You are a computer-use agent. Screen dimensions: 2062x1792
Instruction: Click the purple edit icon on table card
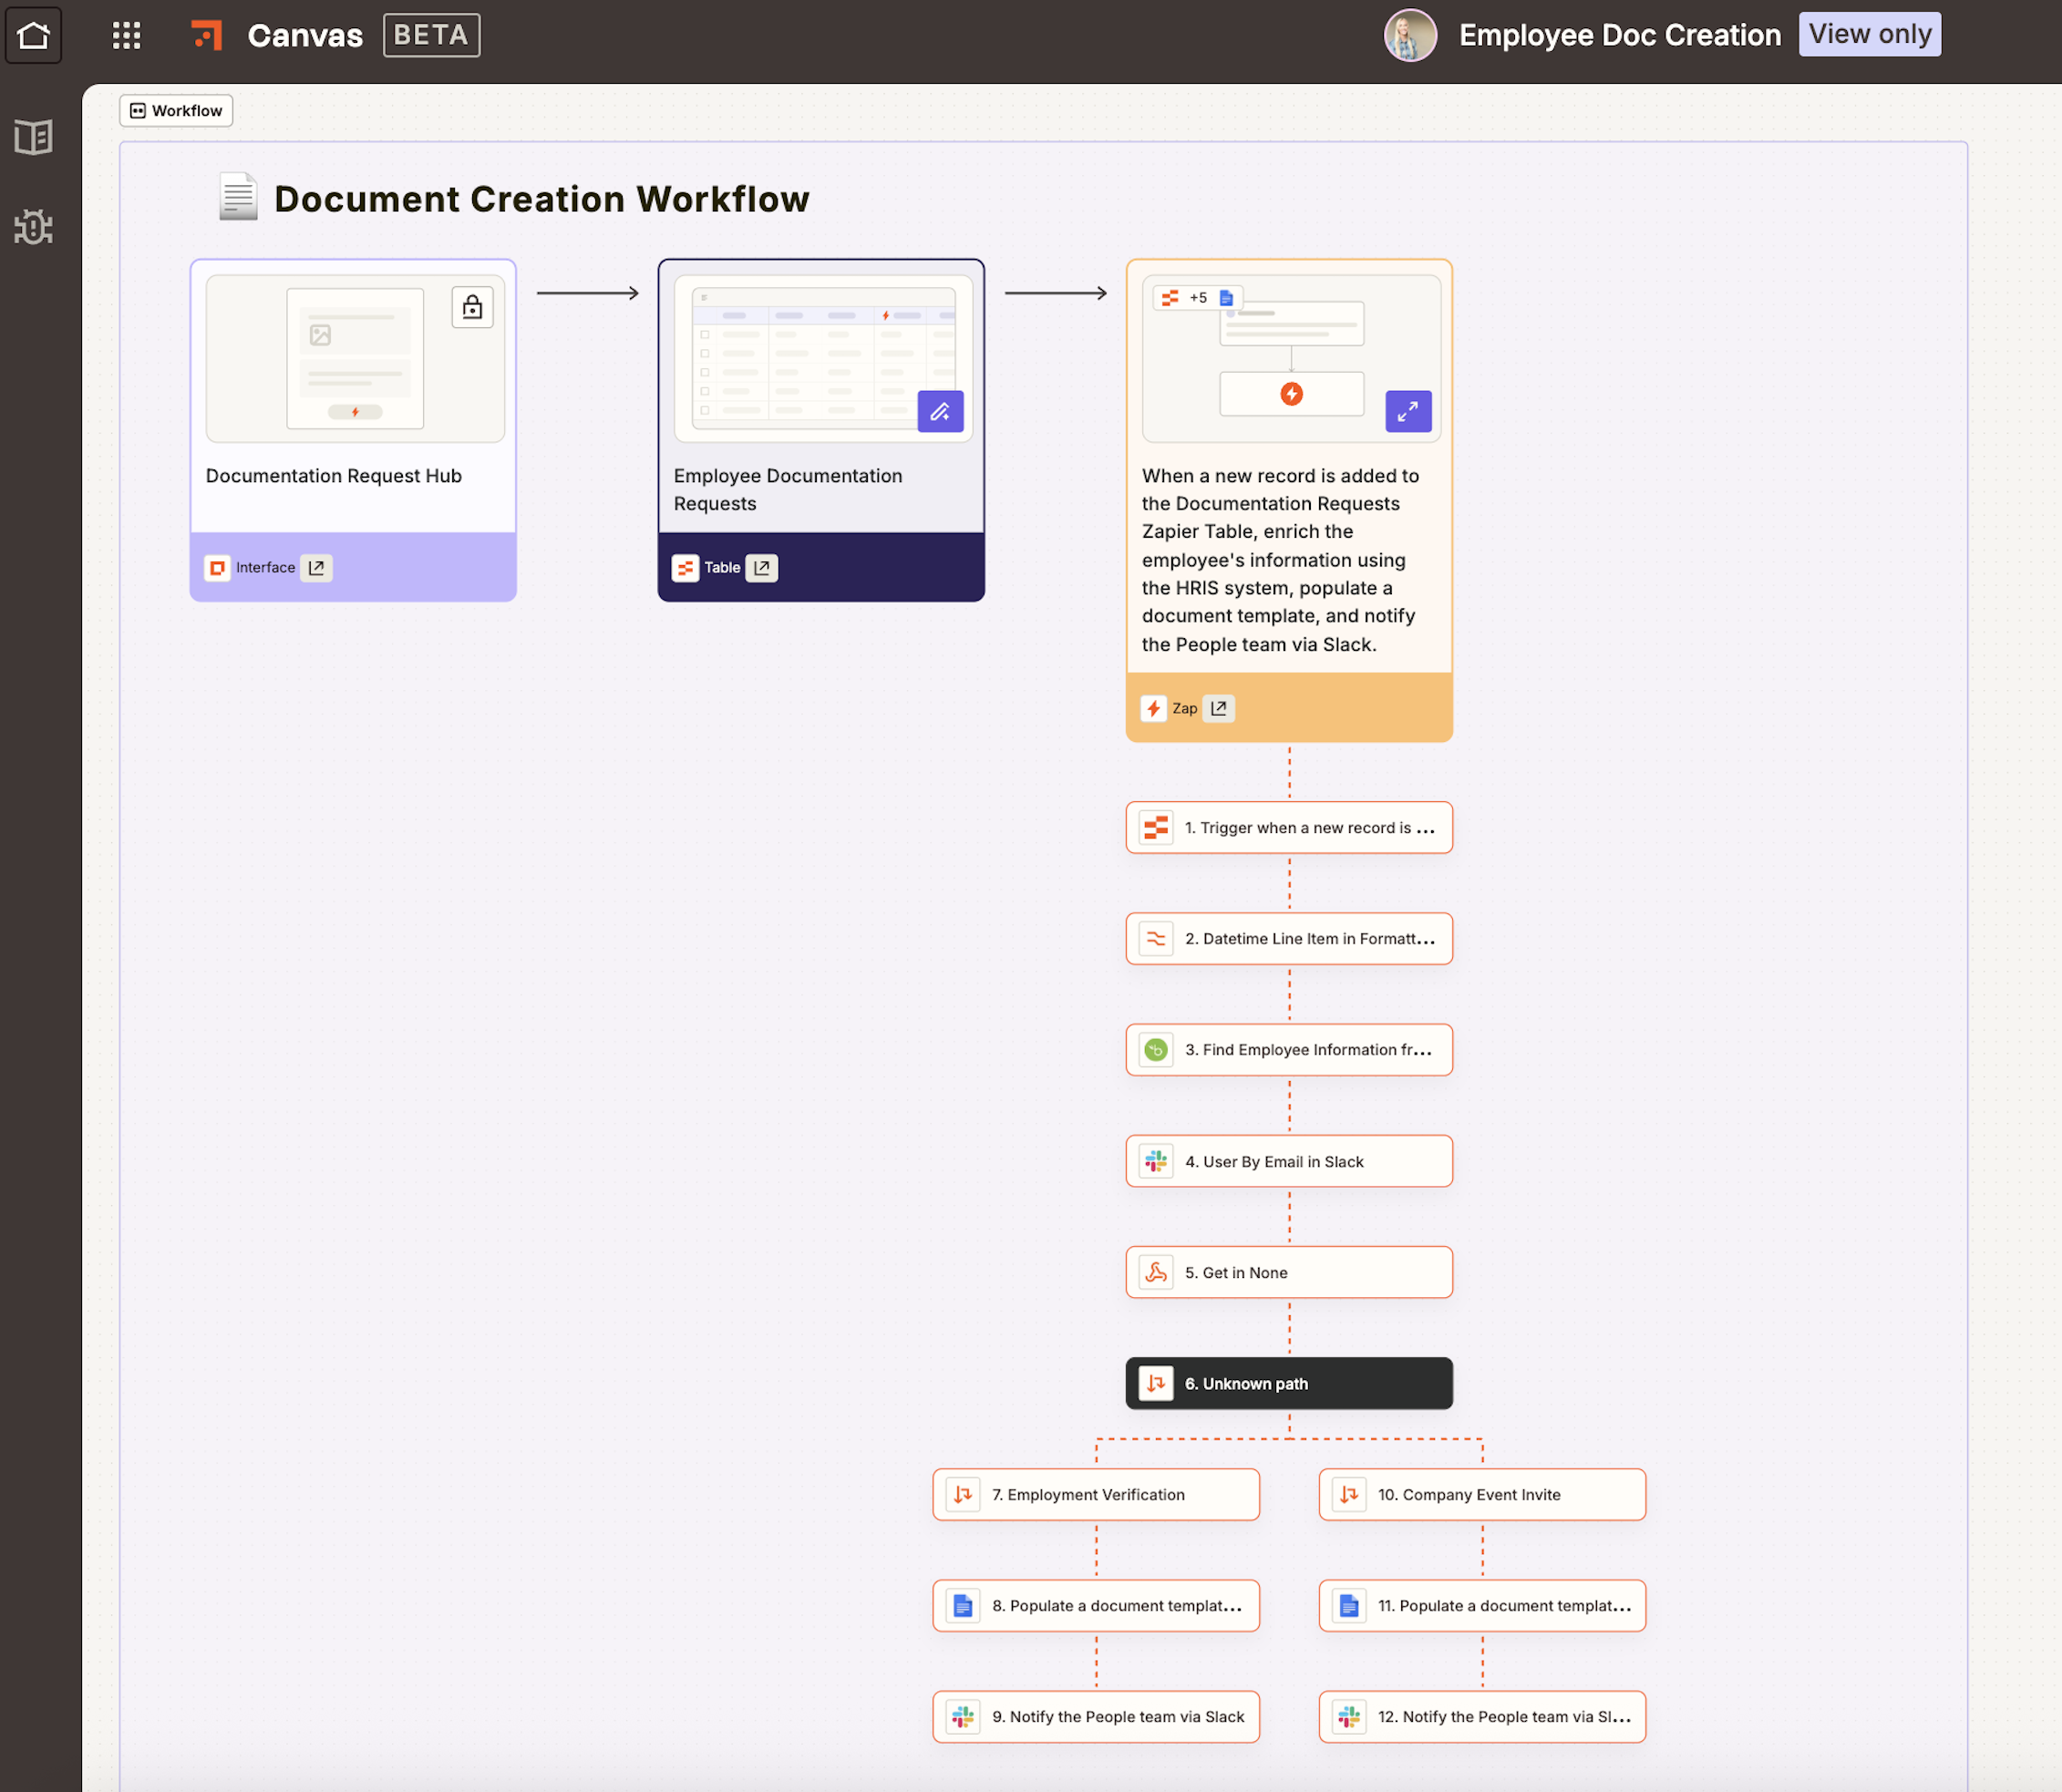(x=940, y=411)
